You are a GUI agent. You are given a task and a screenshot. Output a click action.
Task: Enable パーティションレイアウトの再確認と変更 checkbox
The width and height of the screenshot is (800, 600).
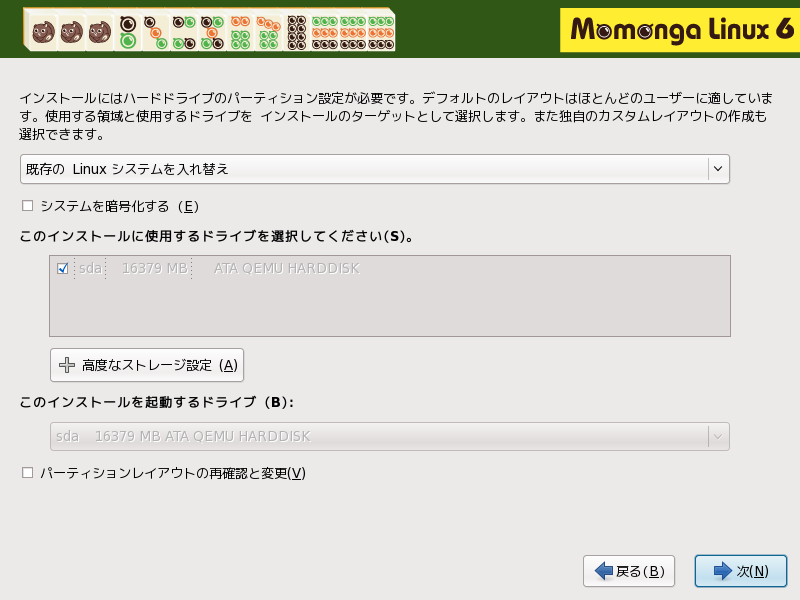coord(28,473)
